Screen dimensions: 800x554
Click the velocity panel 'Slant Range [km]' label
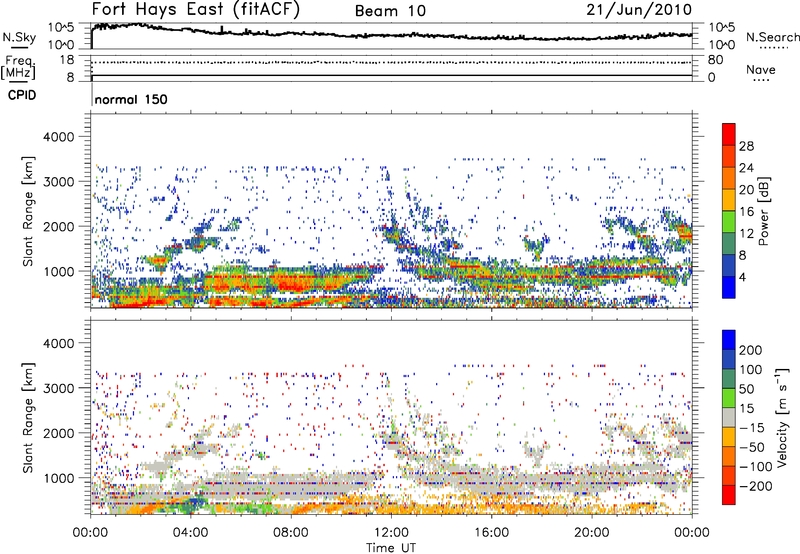pos(28,417)
